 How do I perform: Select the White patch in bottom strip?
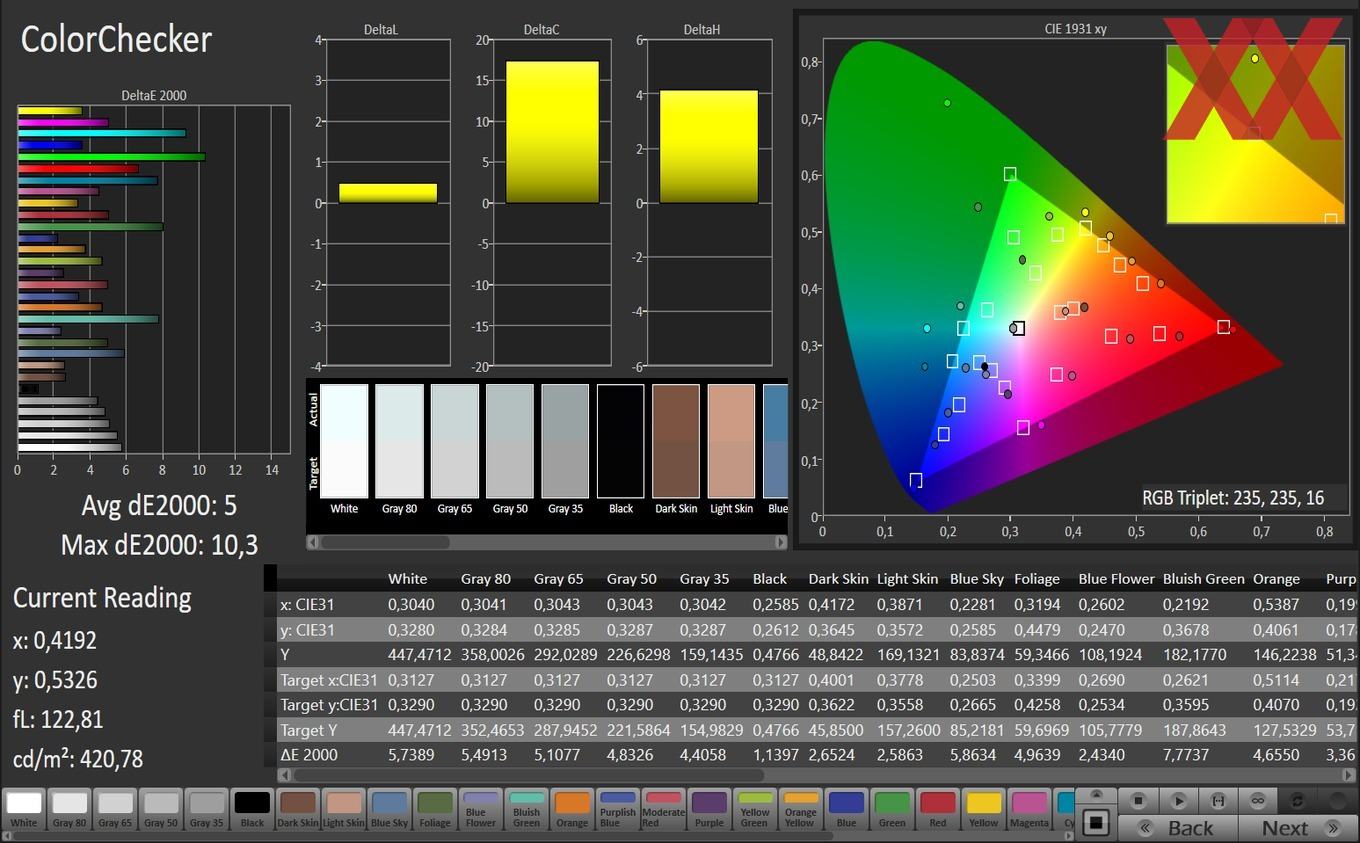tap(24, 809)
